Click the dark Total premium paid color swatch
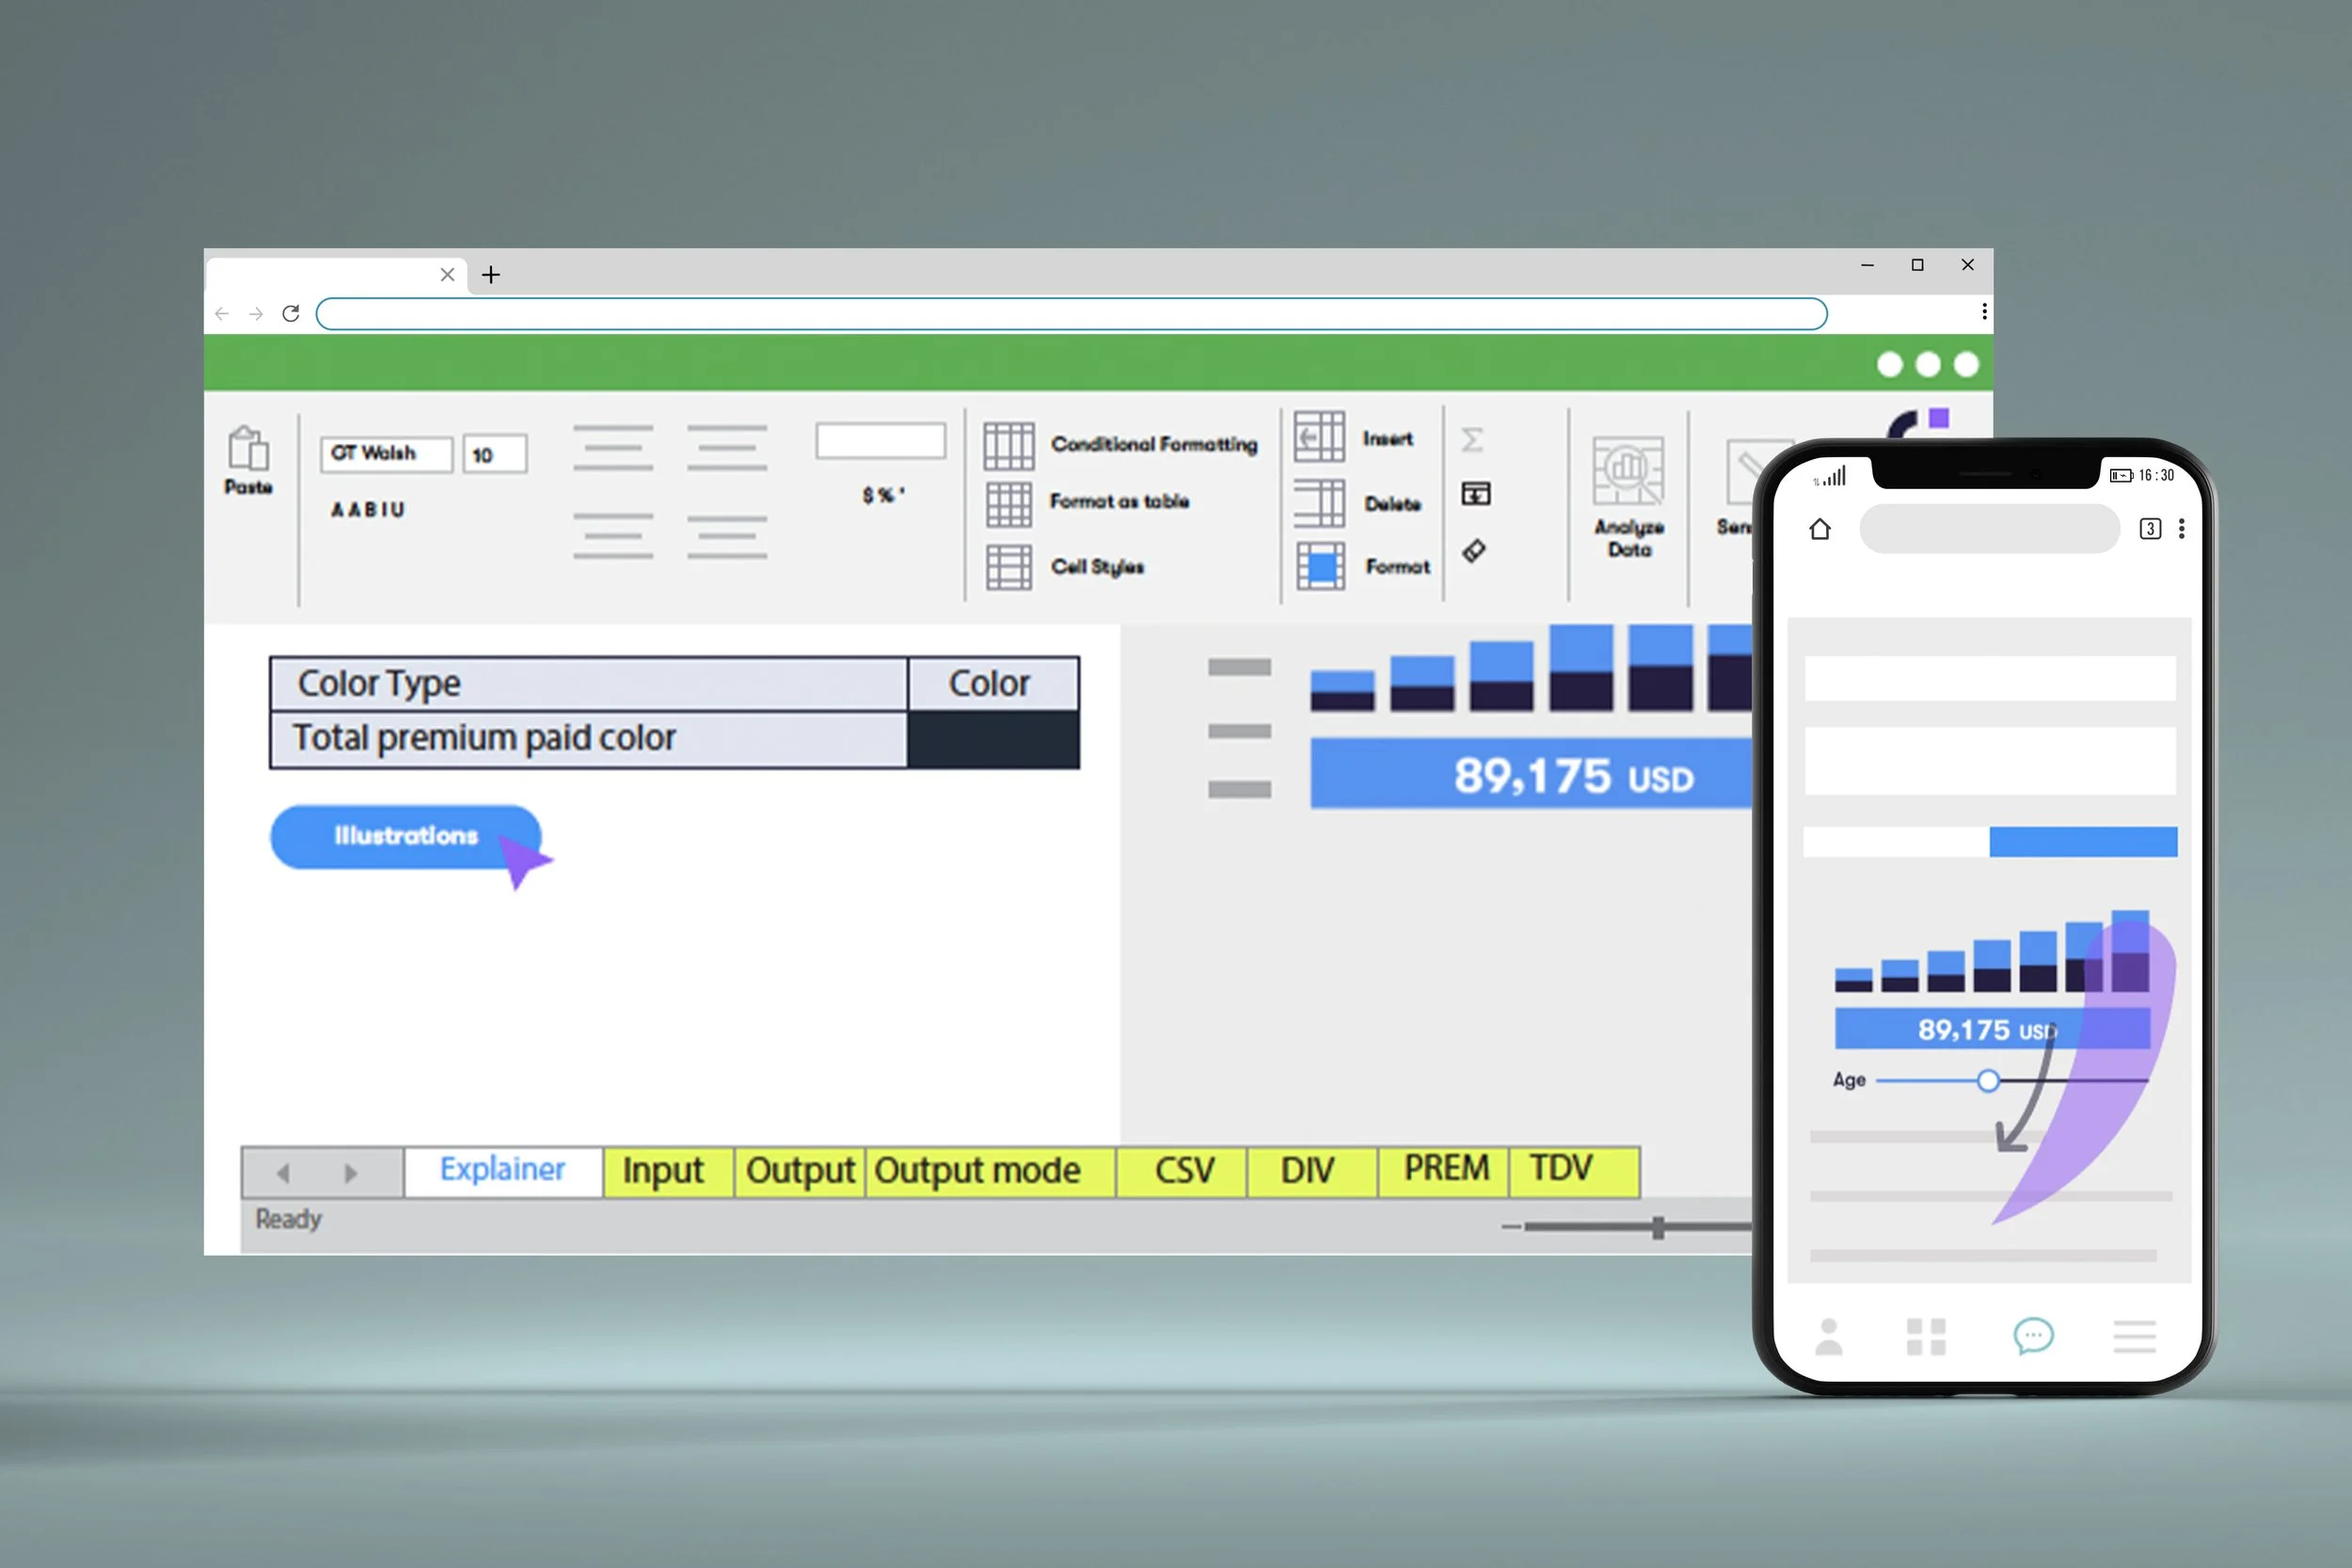 pyautogui.click(x=992, y=739)
